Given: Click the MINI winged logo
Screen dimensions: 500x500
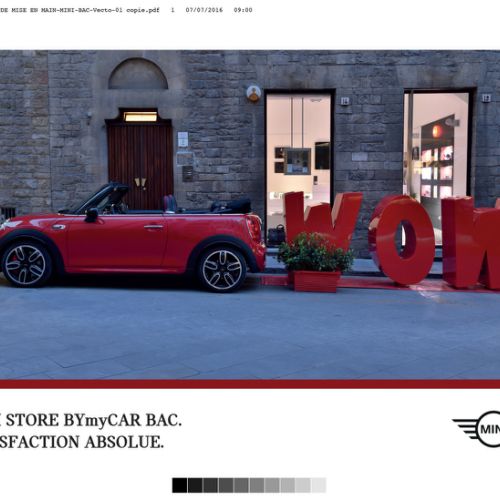Looking at the screenshot, I should (x=477, y=429).
